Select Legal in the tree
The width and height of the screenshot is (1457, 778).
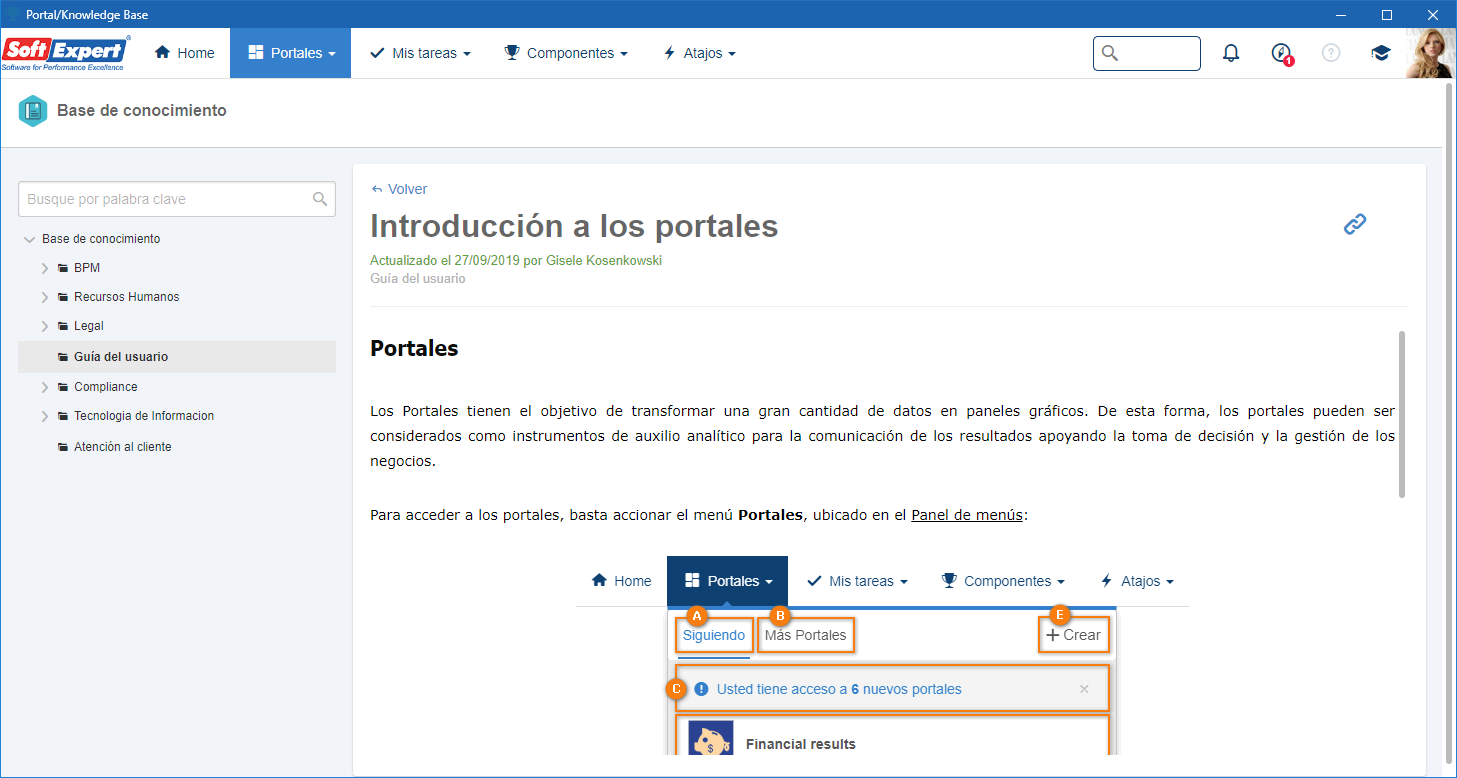pyautogui.click(x=89, y=326)
